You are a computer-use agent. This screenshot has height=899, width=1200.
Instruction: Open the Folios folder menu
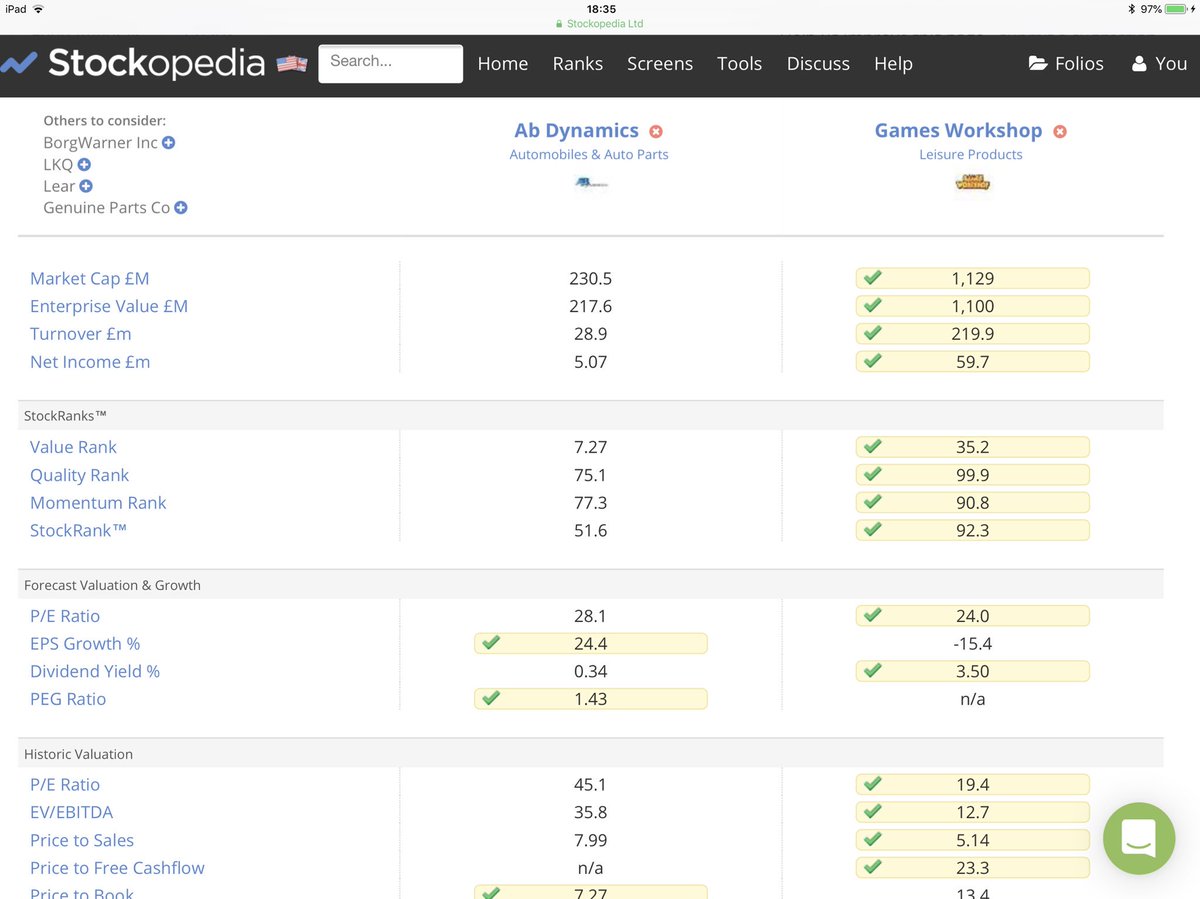[x=1066, y=63]
